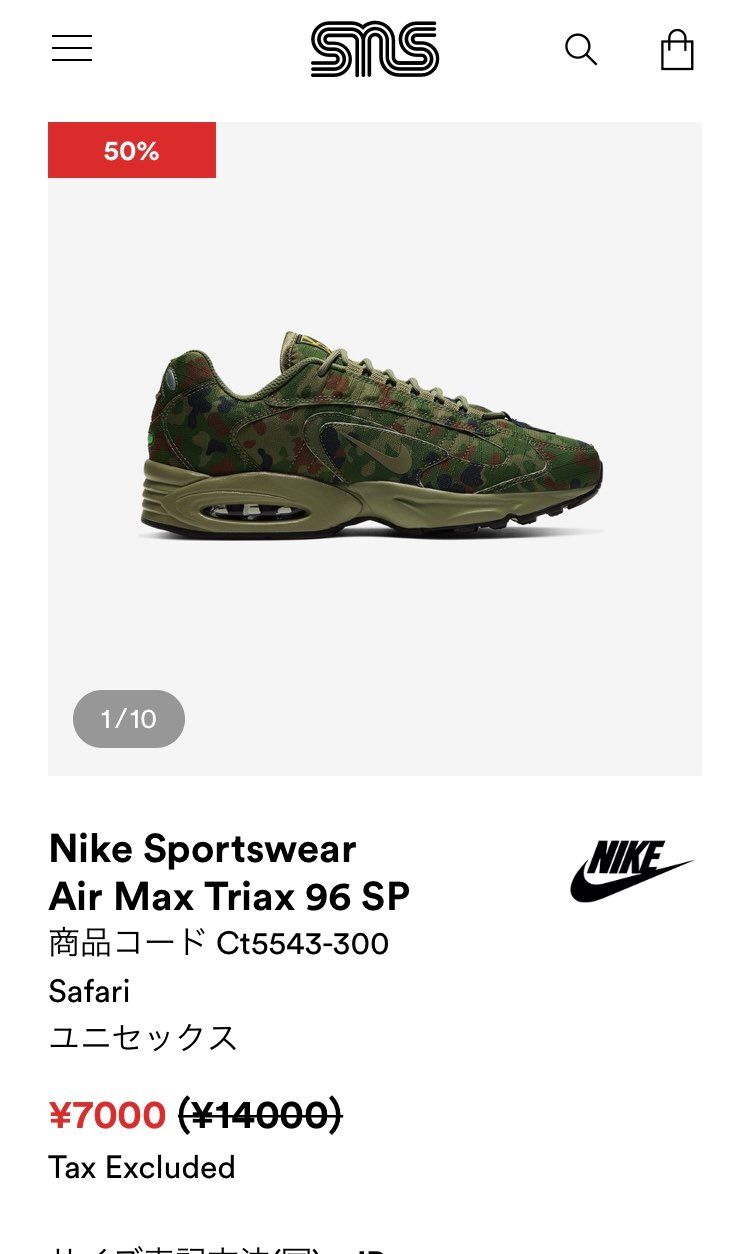Image resolution: width=750 pixels, height=1254 pixels.
Task: Tap the red ¥7000 sale price
Action: pos(107,1114)
